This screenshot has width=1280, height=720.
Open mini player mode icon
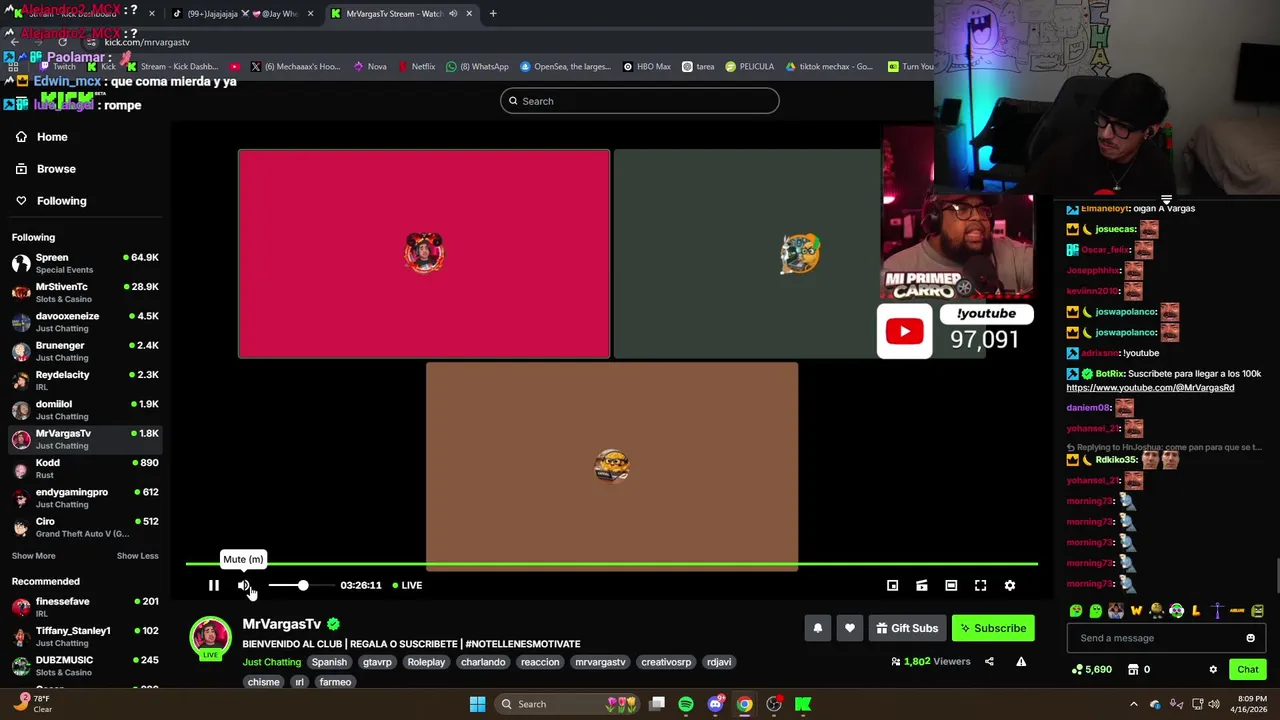pyautogui.click(x=892, y=585)
